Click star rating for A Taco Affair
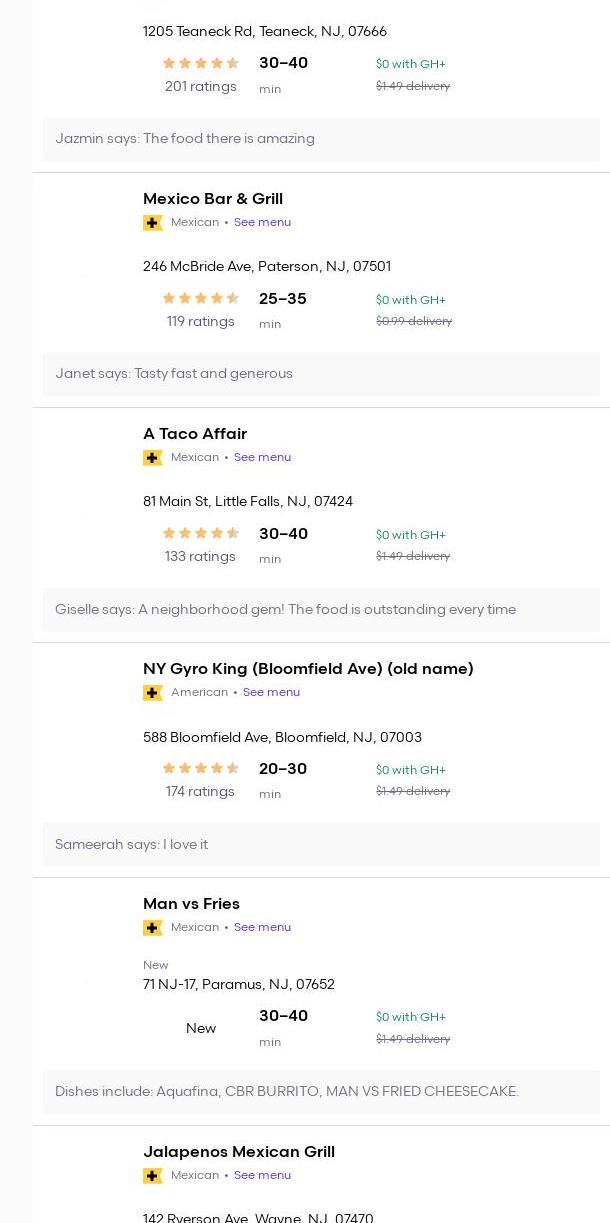The width and height of the screenshot is (610, 1223). [201, 533]
